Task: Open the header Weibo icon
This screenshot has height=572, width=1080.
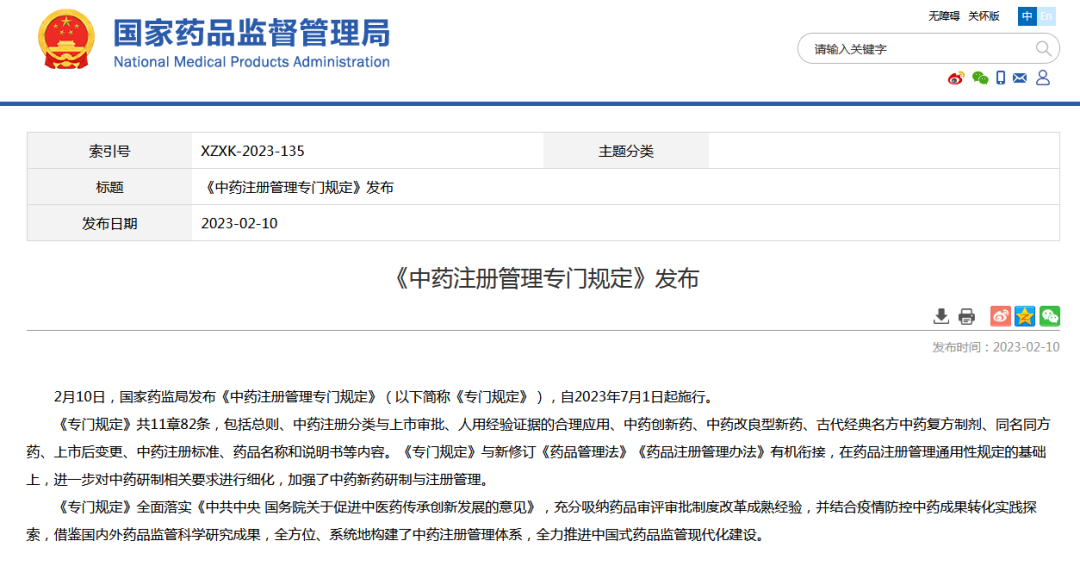Action: coord(956,78)
